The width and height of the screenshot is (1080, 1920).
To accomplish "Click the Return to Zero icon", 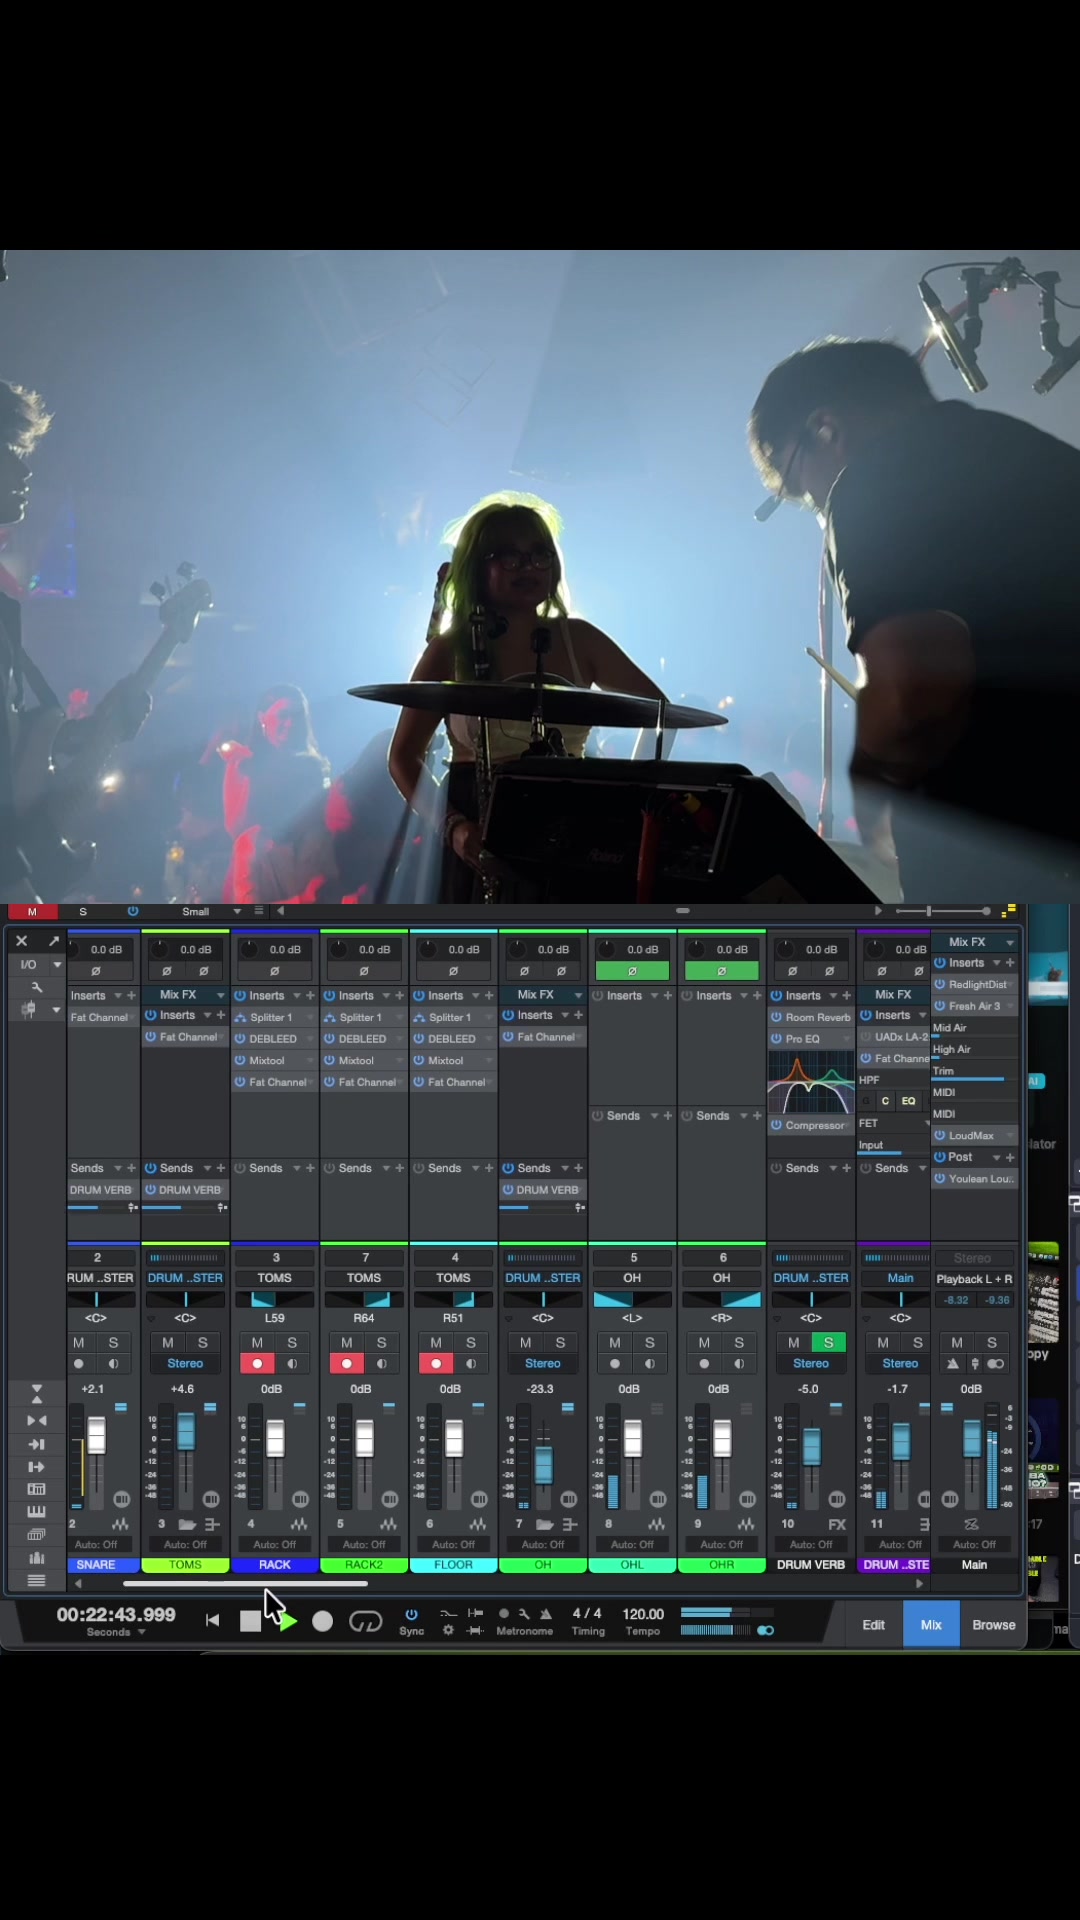I will (212, 1621).
